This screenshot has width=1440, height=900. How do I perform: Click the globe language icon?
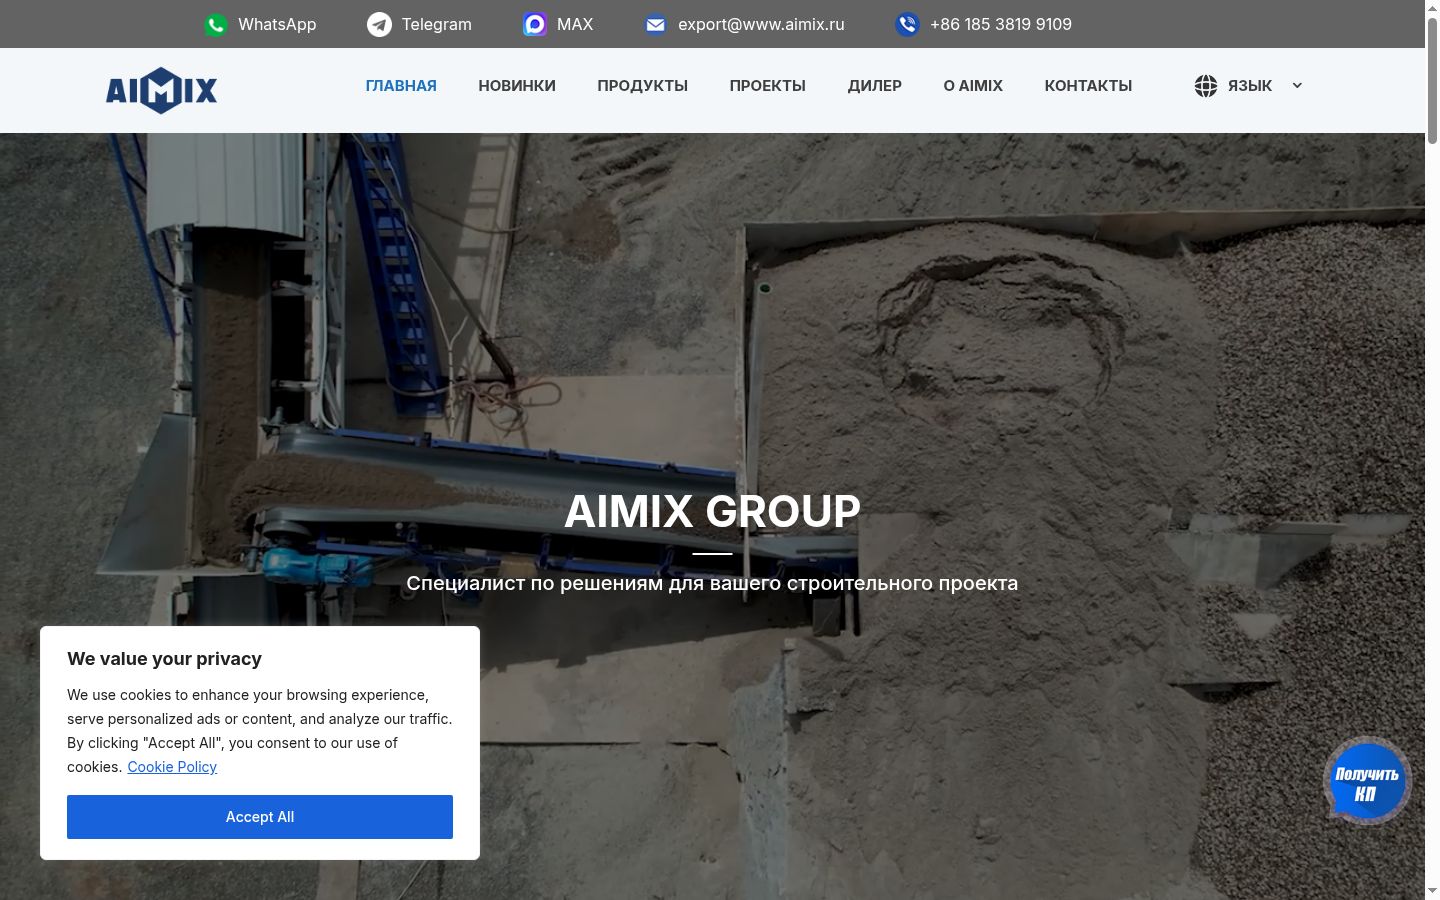point(1206,86)
